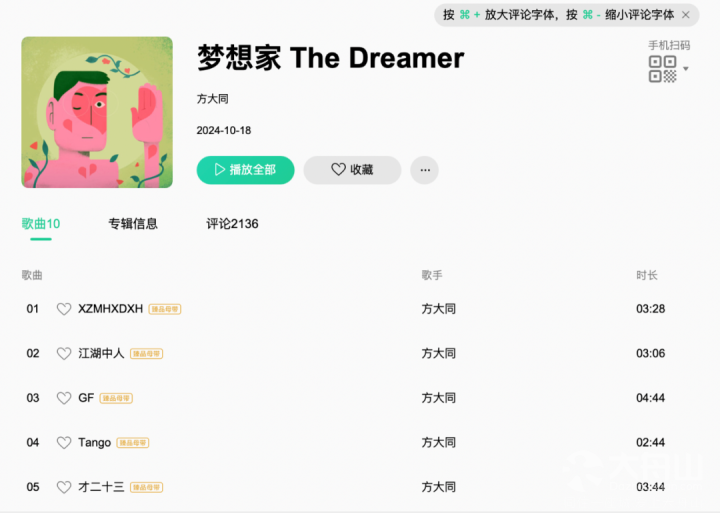Open artist 方大同 link under album title

[213, 99]
